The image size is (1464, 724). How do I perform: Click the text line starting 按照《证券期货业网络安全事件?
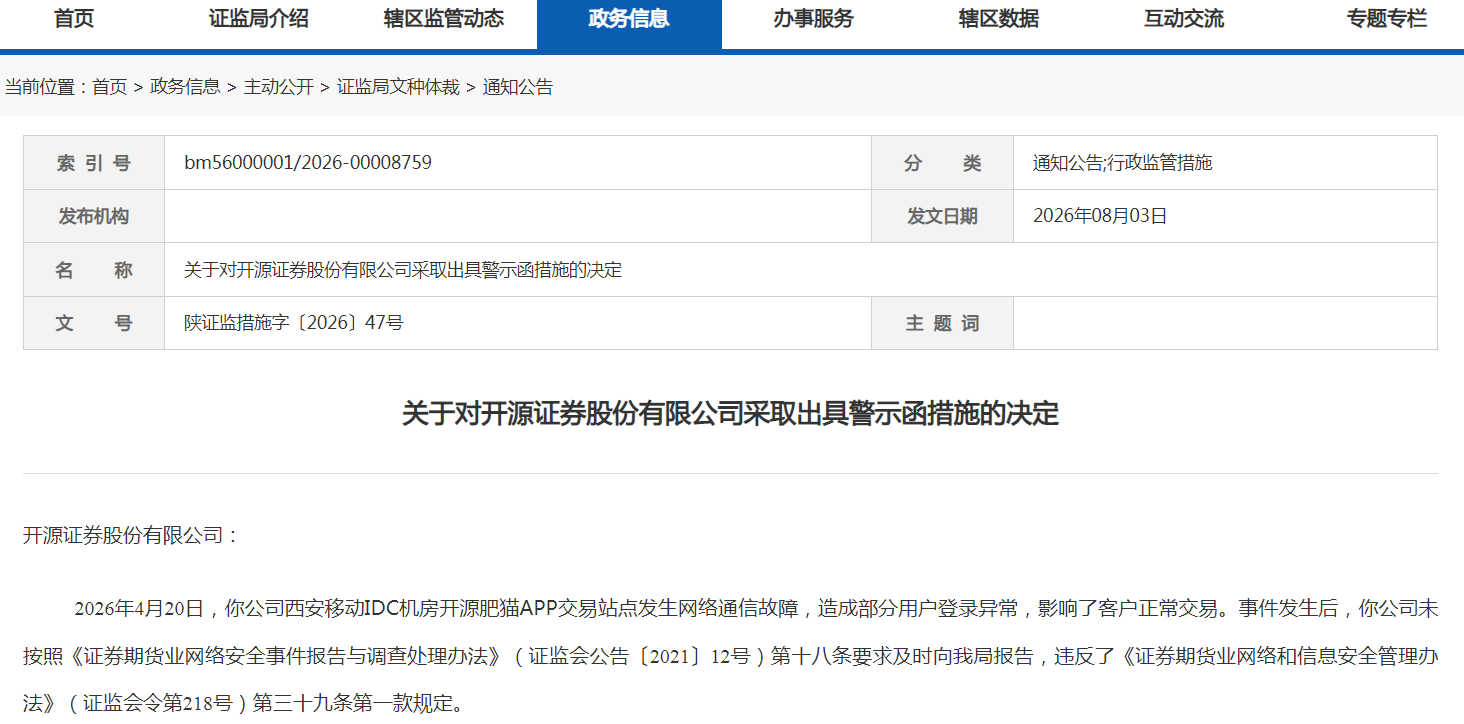tap(730, 656)
